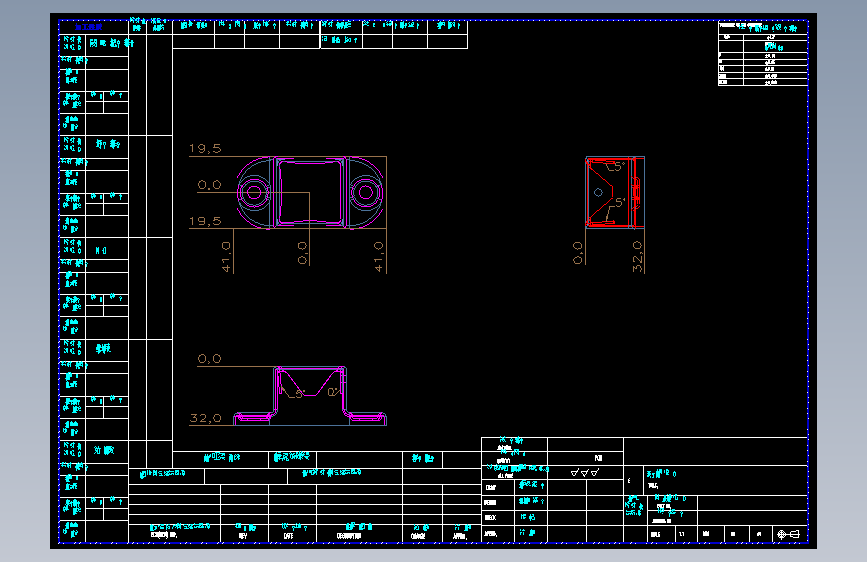Click the 0° angle label in the front view
This screenshot has width=867, height=562.
click(x=333, y=392)
